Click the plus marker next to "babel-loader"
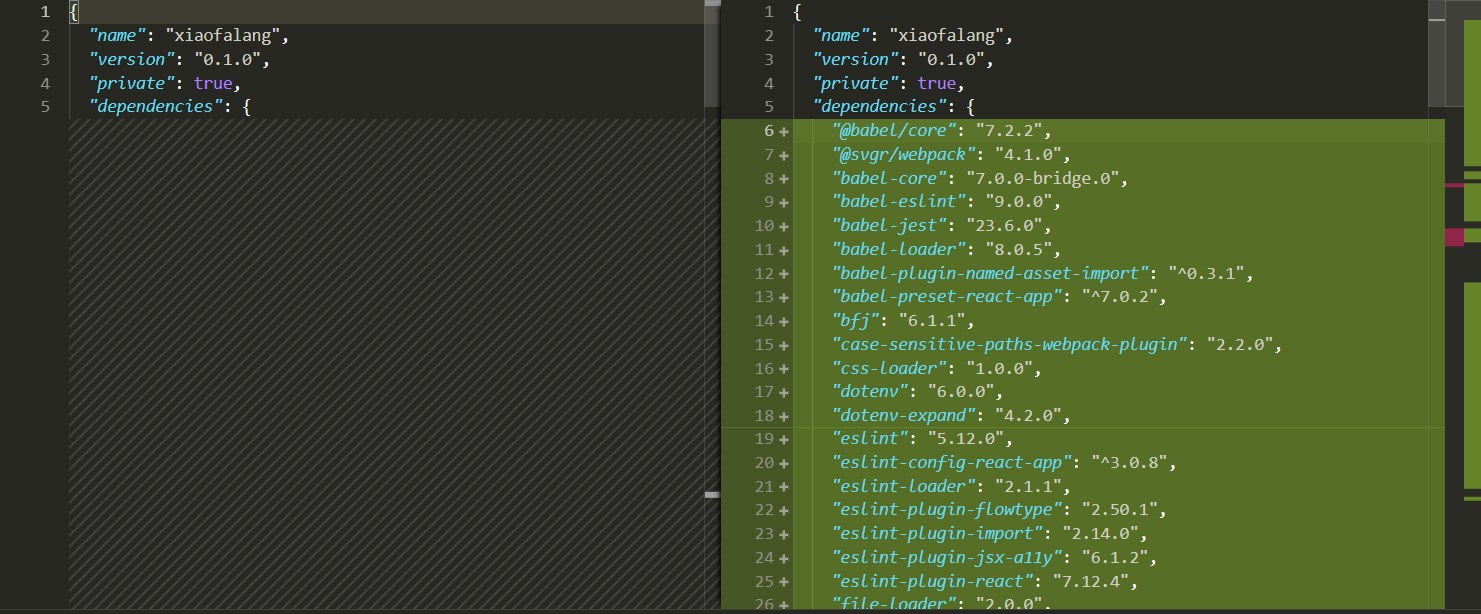Image resolution: width=1481 pixels, height=614 pixels. (783, 249)
